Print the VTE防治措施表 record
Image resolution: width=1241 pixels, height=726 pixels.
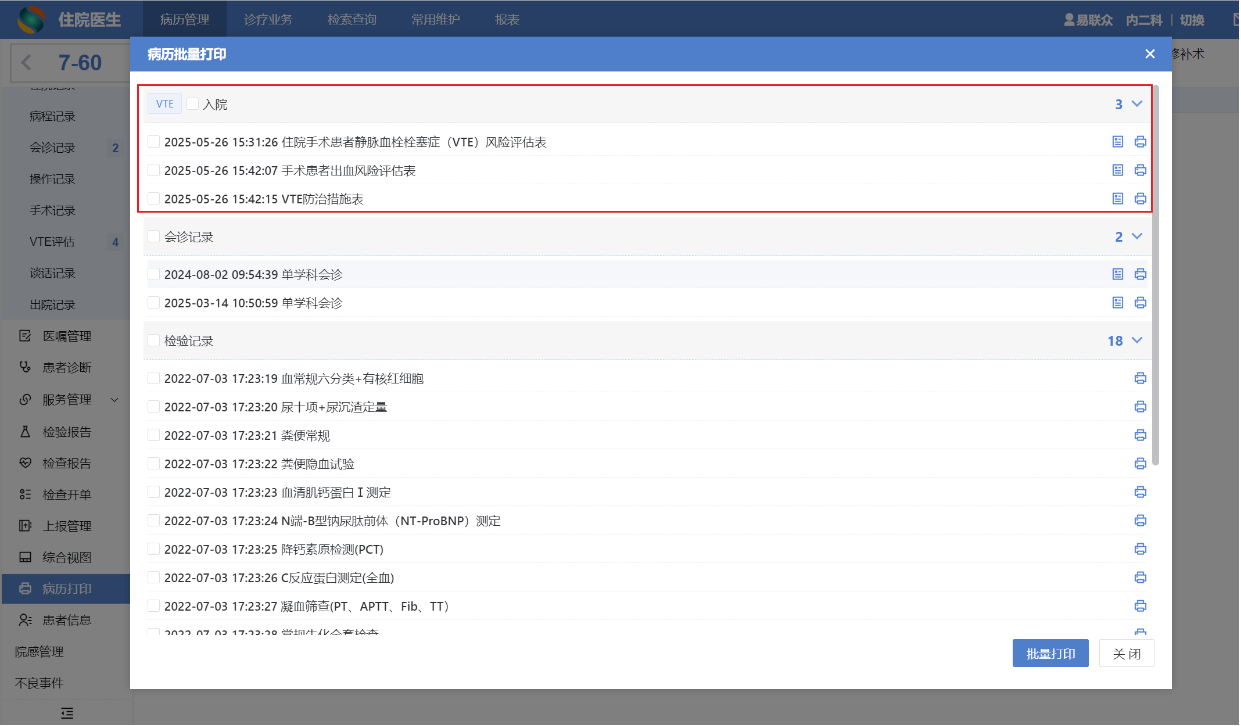1140,198
